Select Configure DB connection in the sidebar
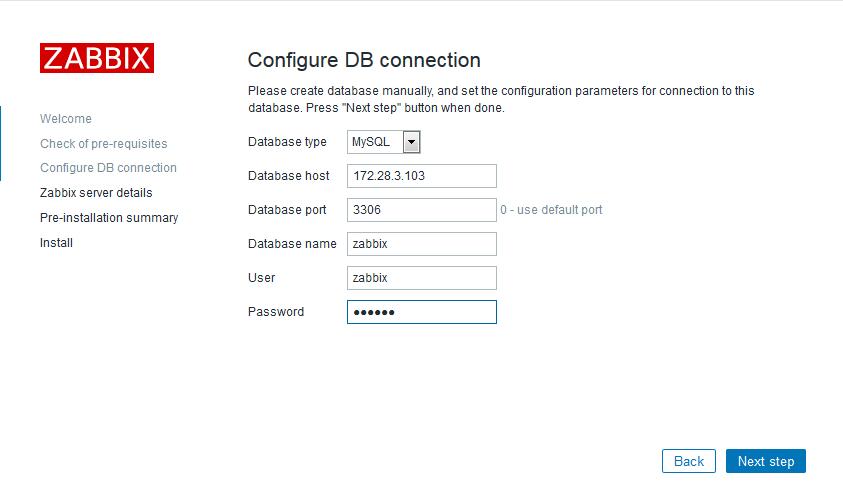This screenshot has height=487, width=843. [x=108, y=168]
